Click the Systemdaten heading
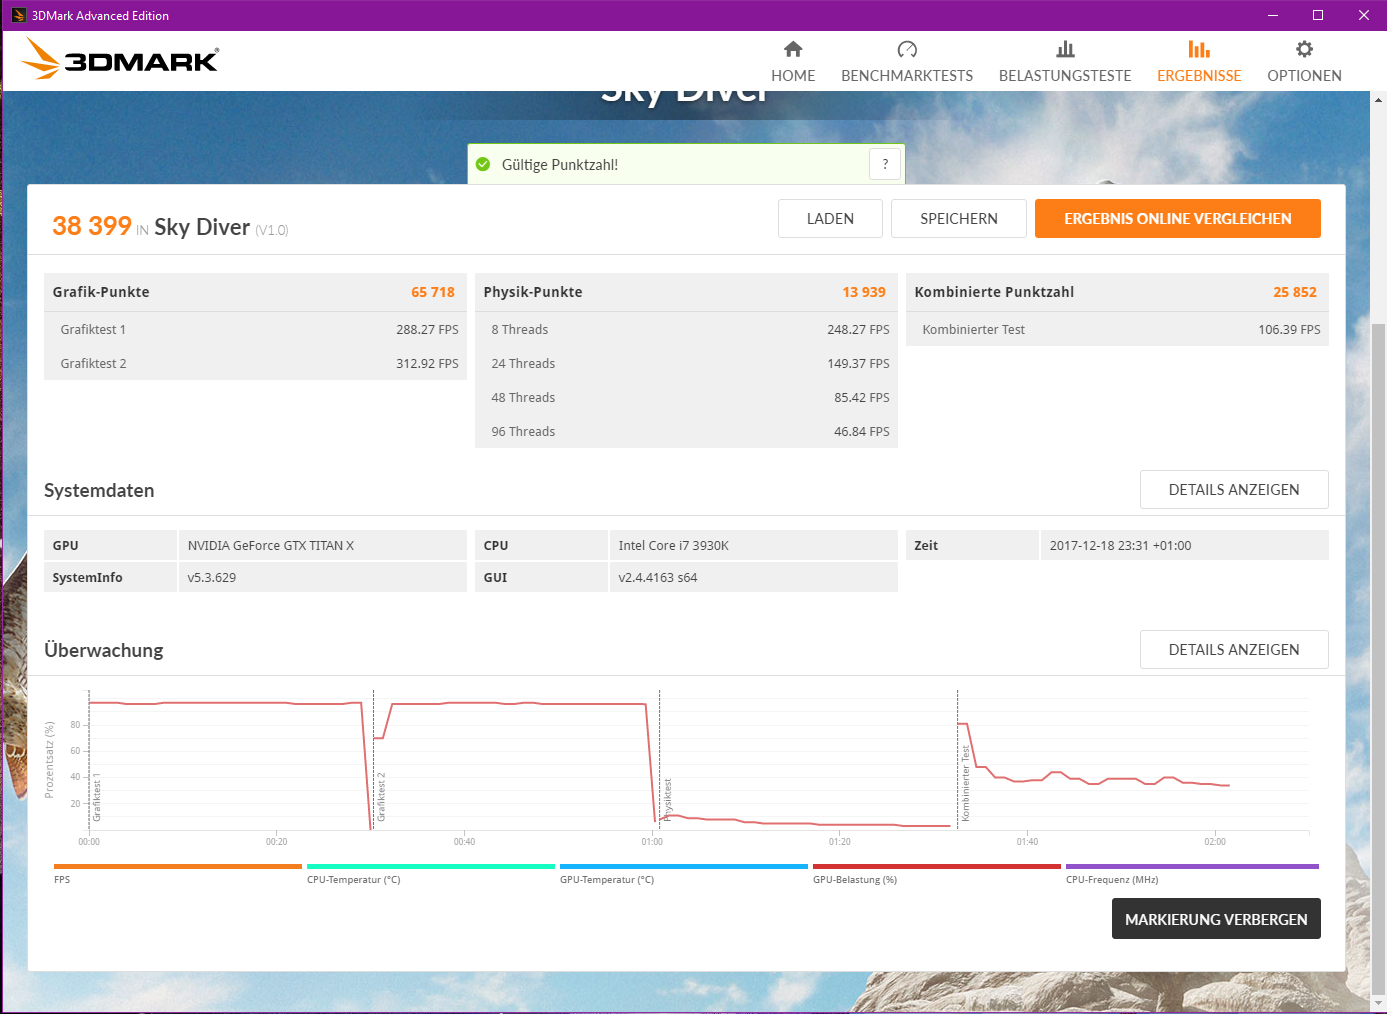 (x=99, y=490)
